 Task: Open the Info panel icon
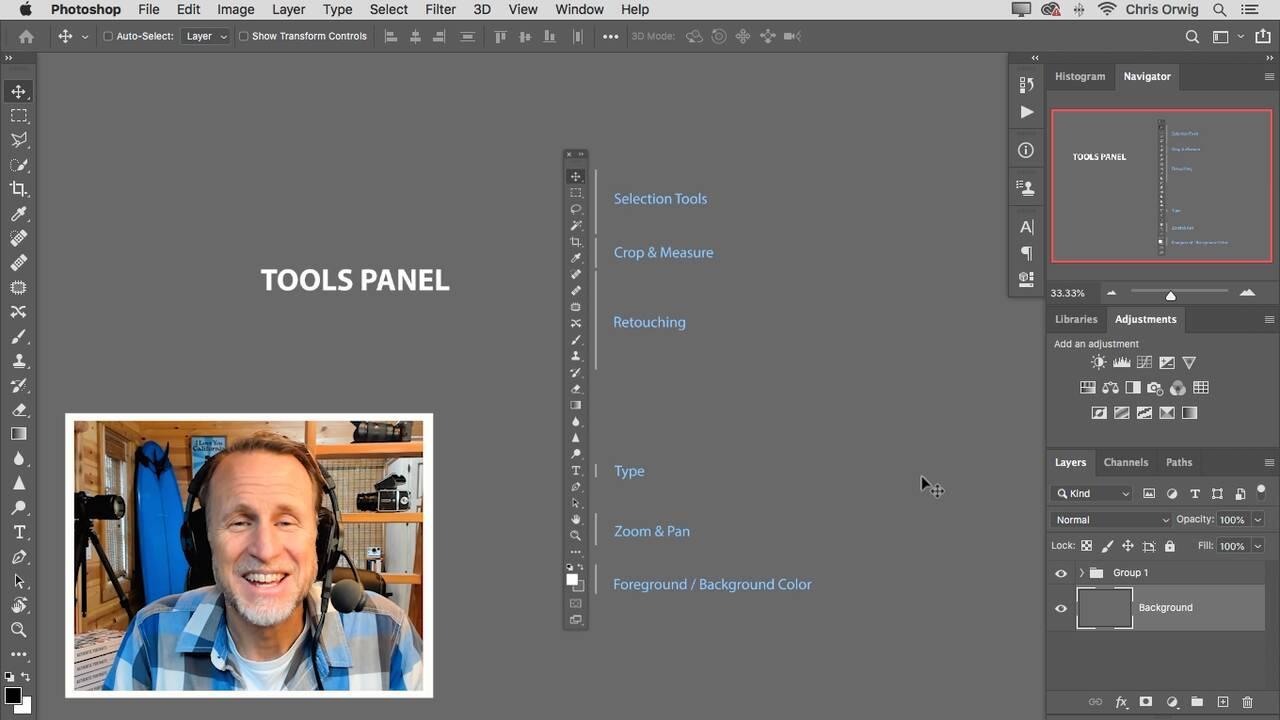(x=1026, y=150)
